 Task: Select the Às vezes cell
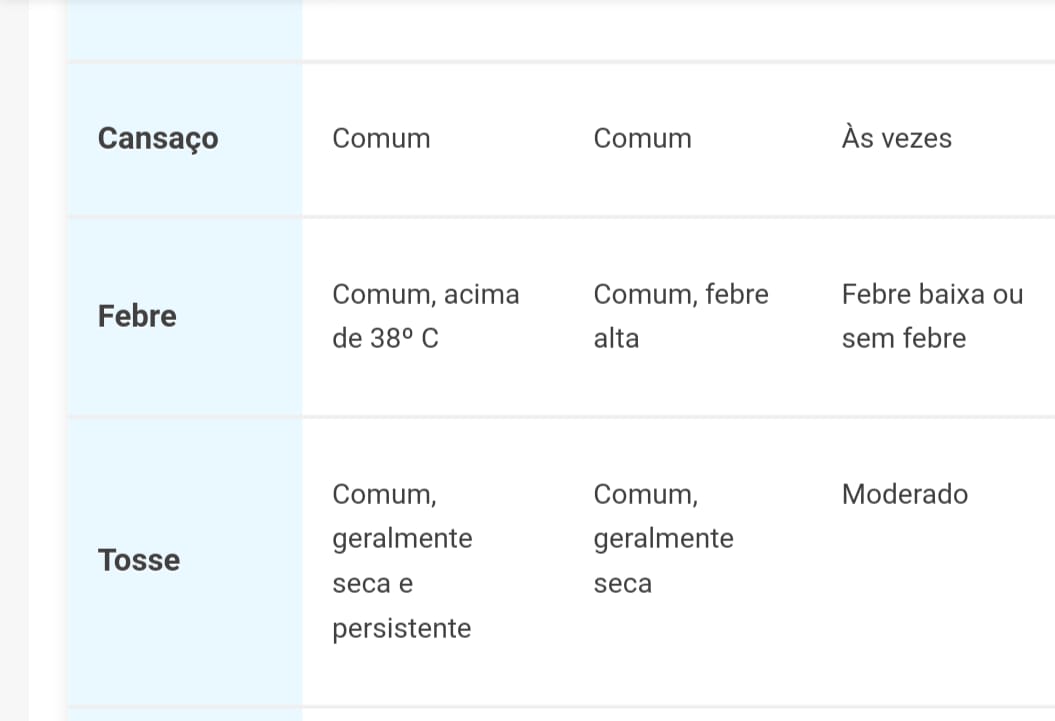click(x=896, y=138)
